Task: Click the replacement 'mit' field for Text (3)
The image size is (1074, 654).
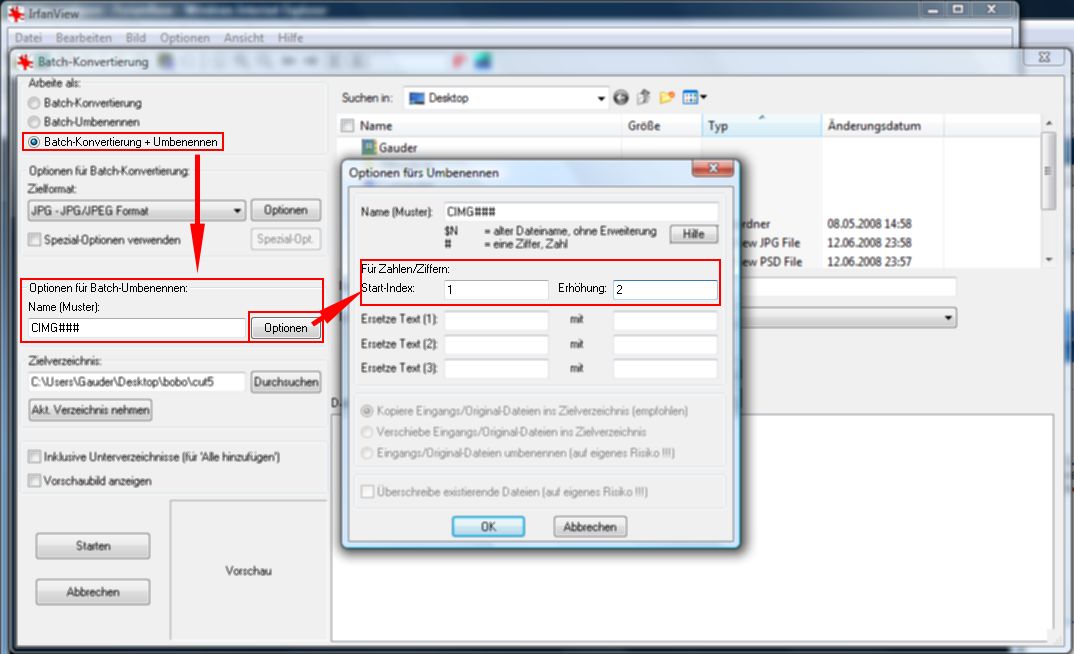Action: (x=665, y=368)
